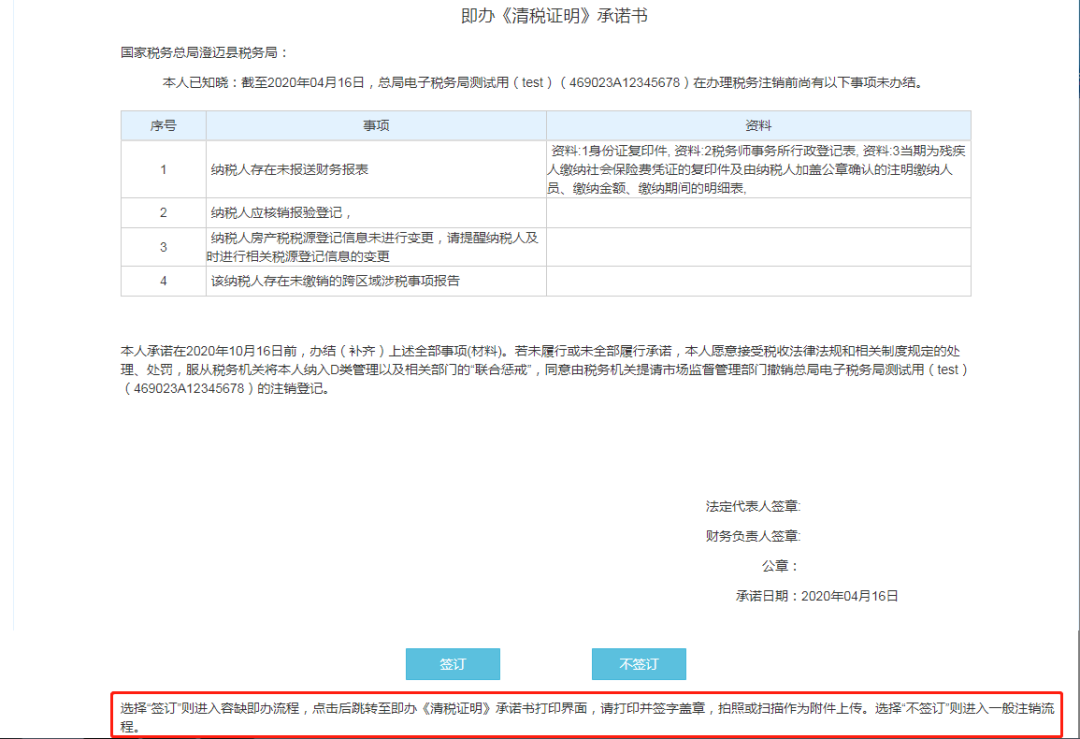Click the 承诺日期 2020年04月16日 text
1080x739 pixels.
[817, 596]
